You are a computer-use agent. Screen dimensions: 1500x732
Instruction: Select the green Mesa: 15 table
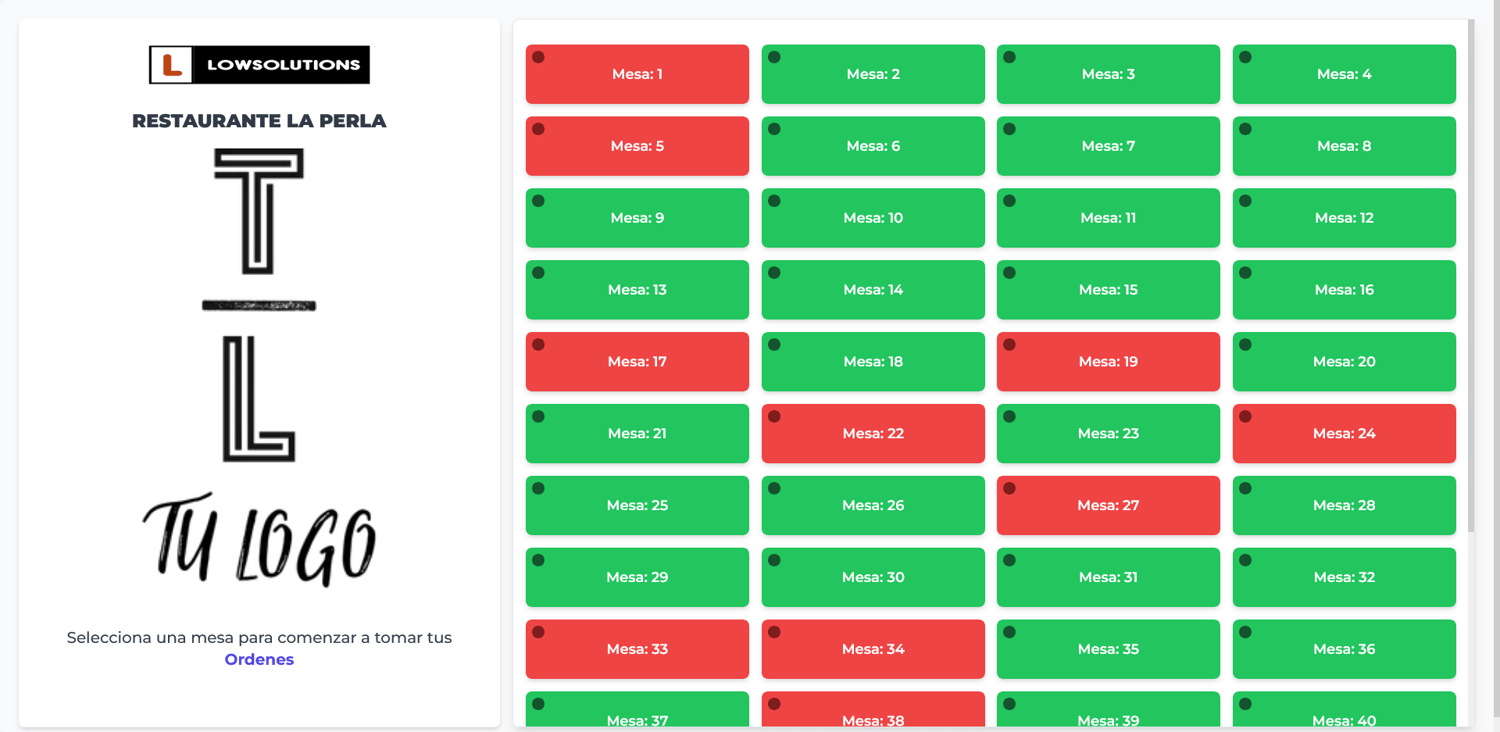[x=1108, y=289]
